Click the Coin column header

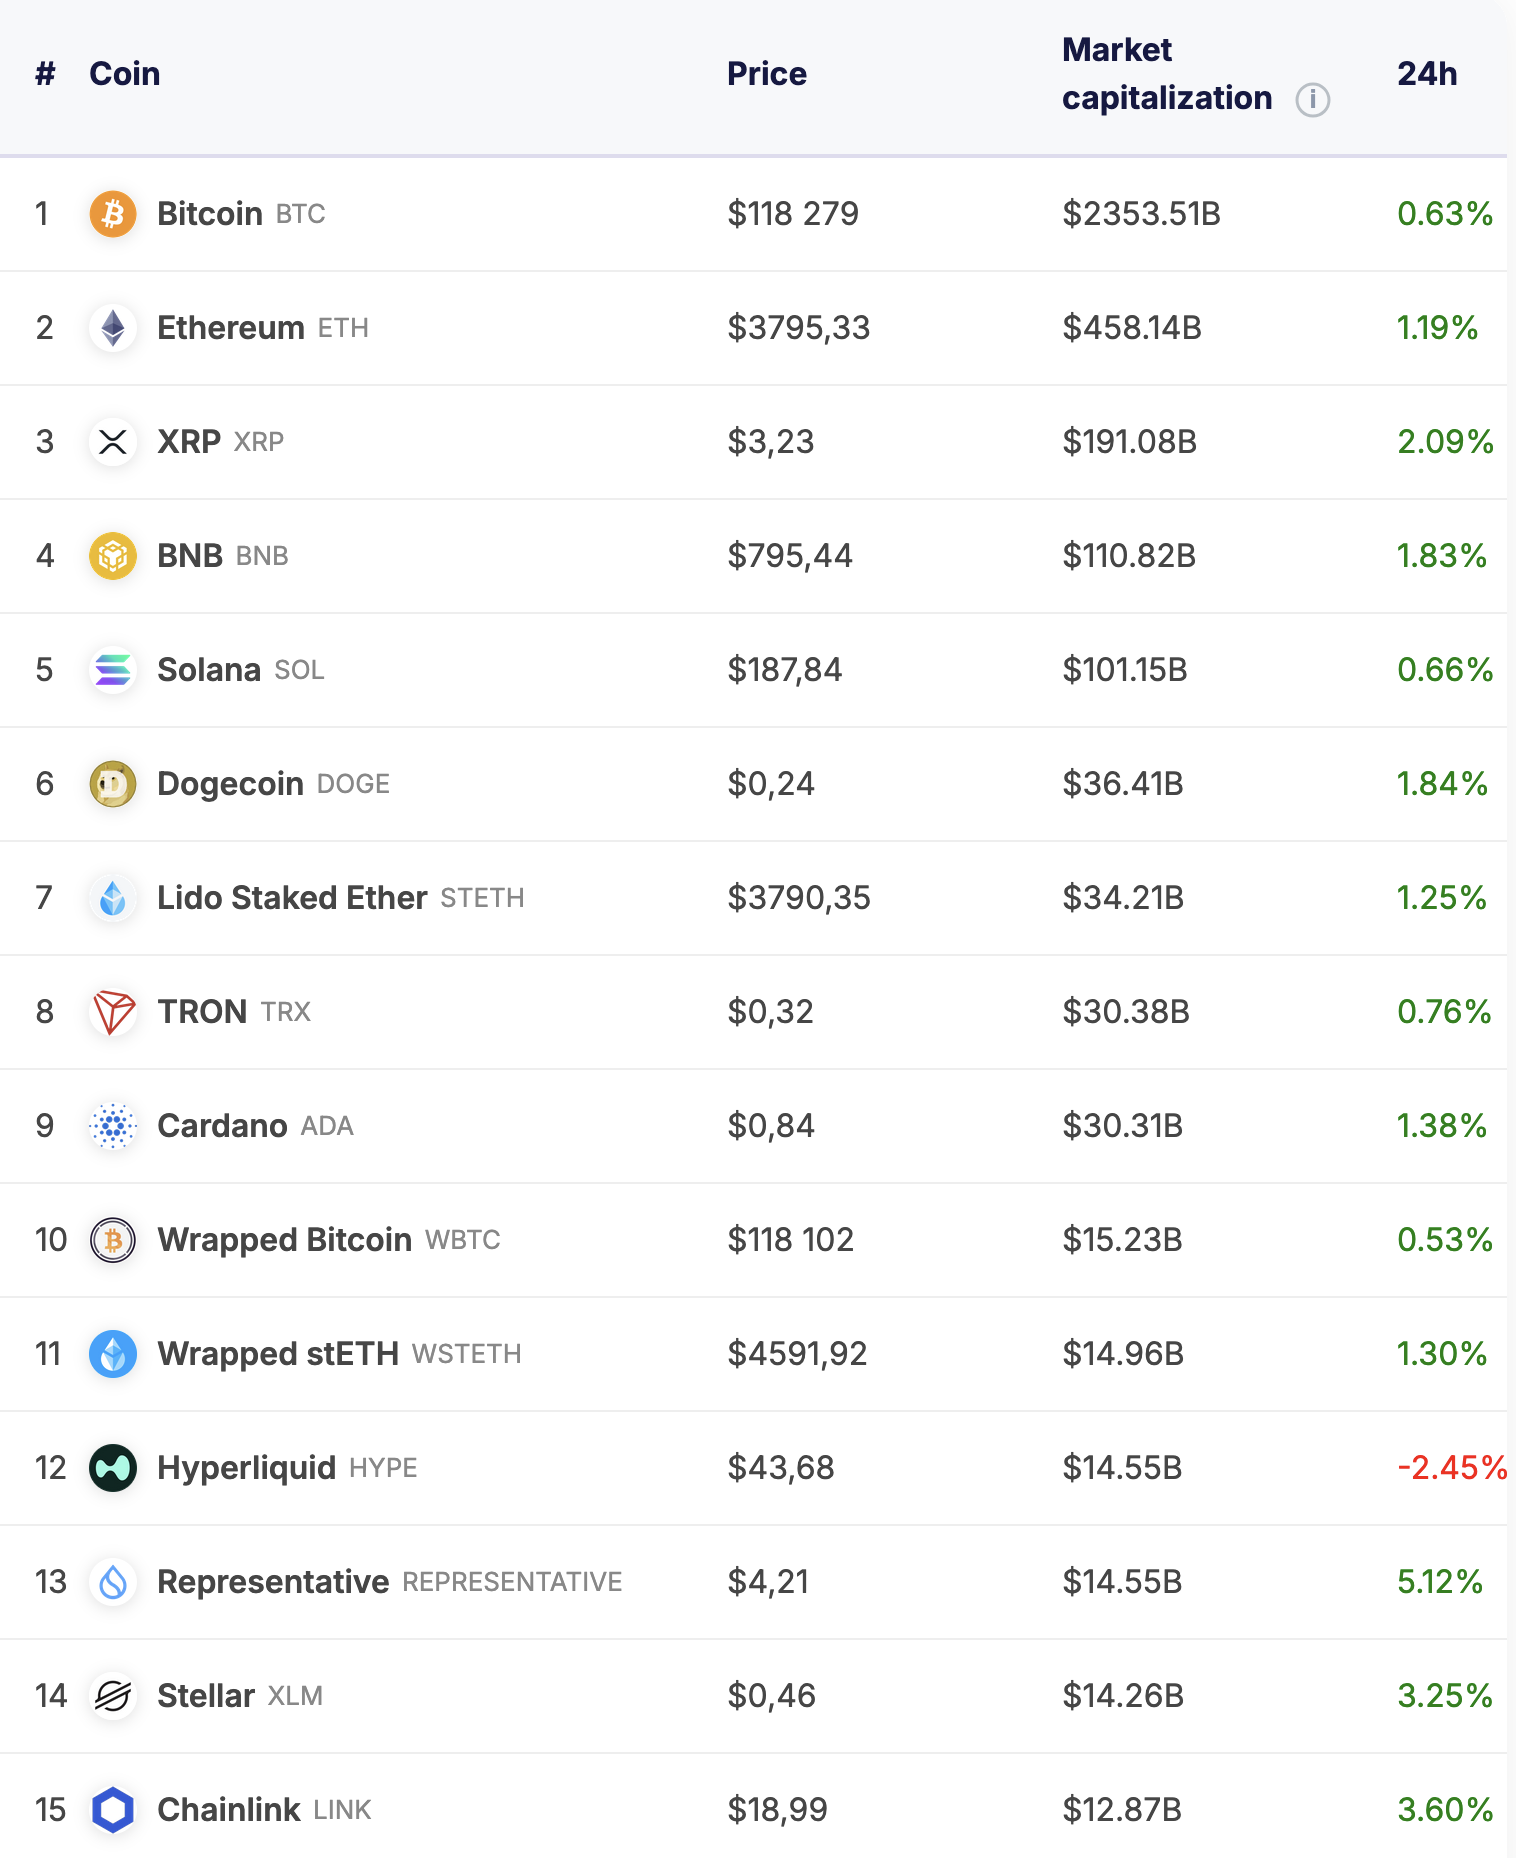pos(123,73)
